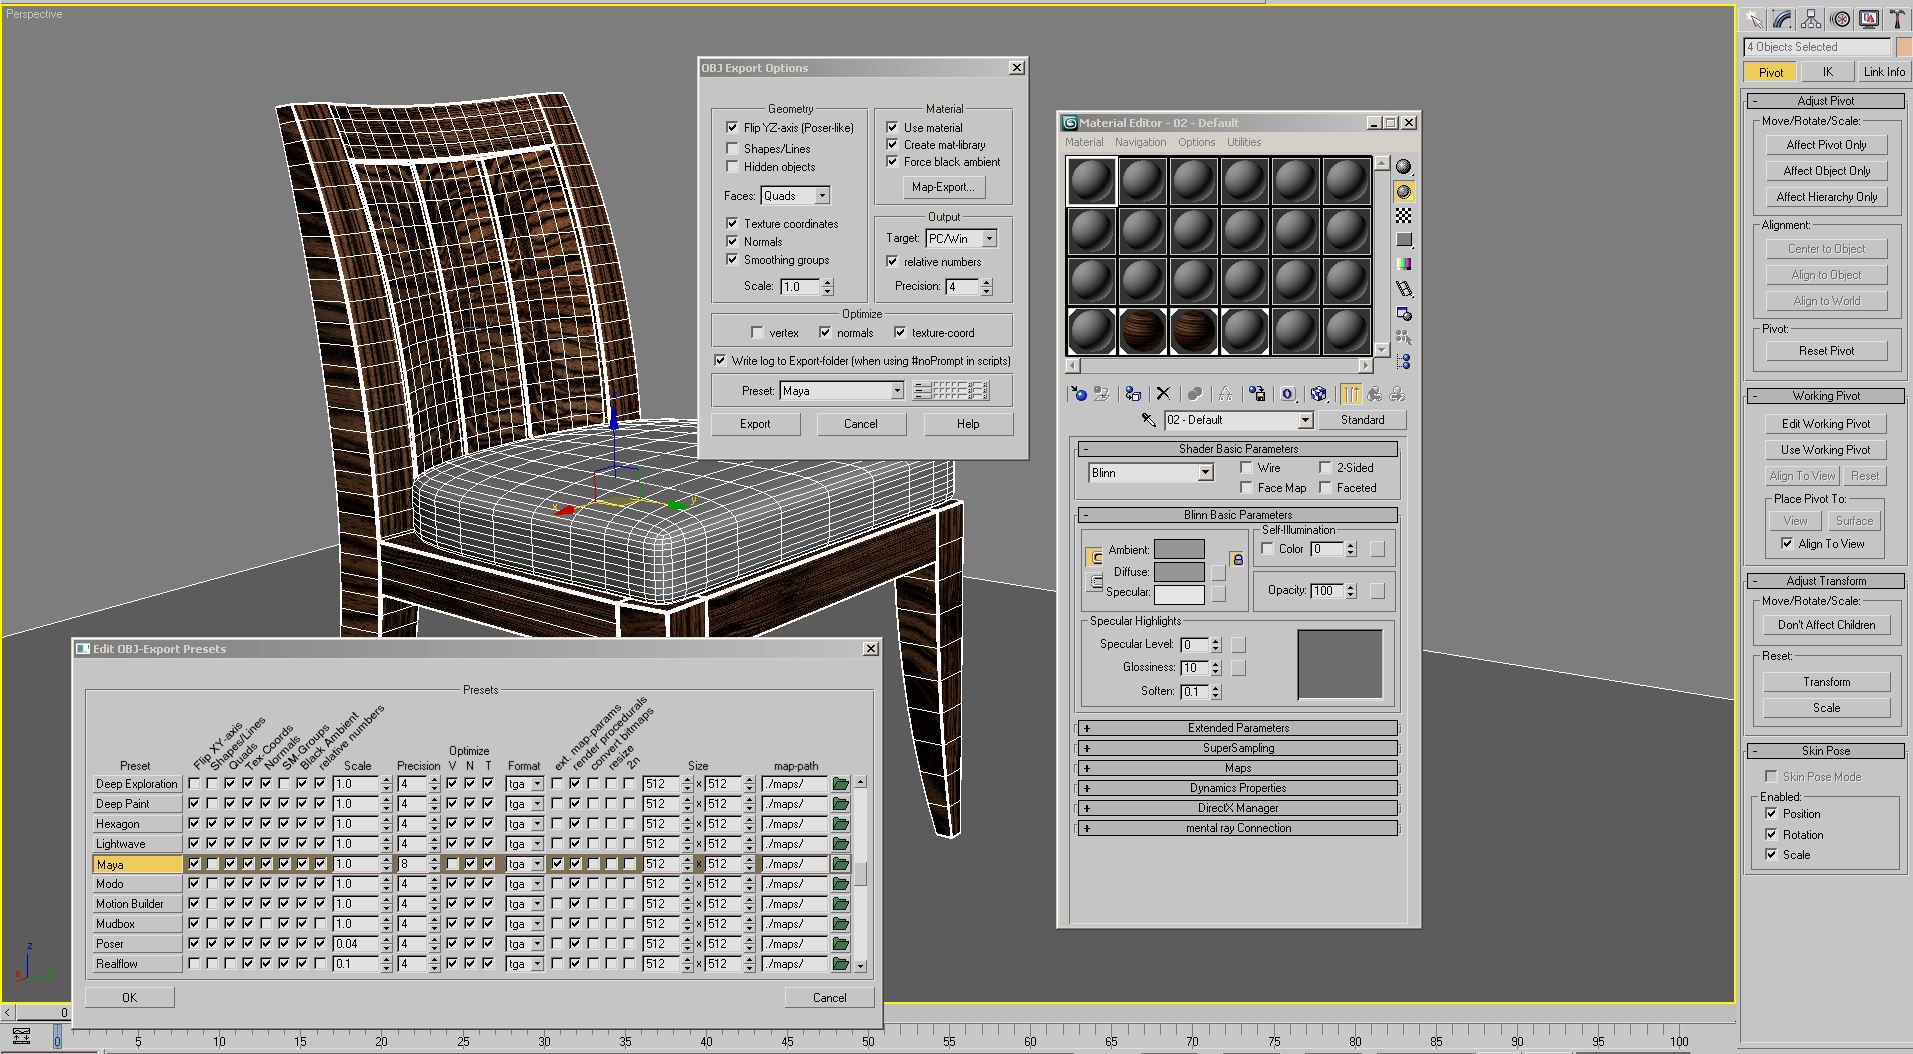Screen dimensions: 1913x1054
Task: Open the Modify command panel tab
Action: (1782, 19)
